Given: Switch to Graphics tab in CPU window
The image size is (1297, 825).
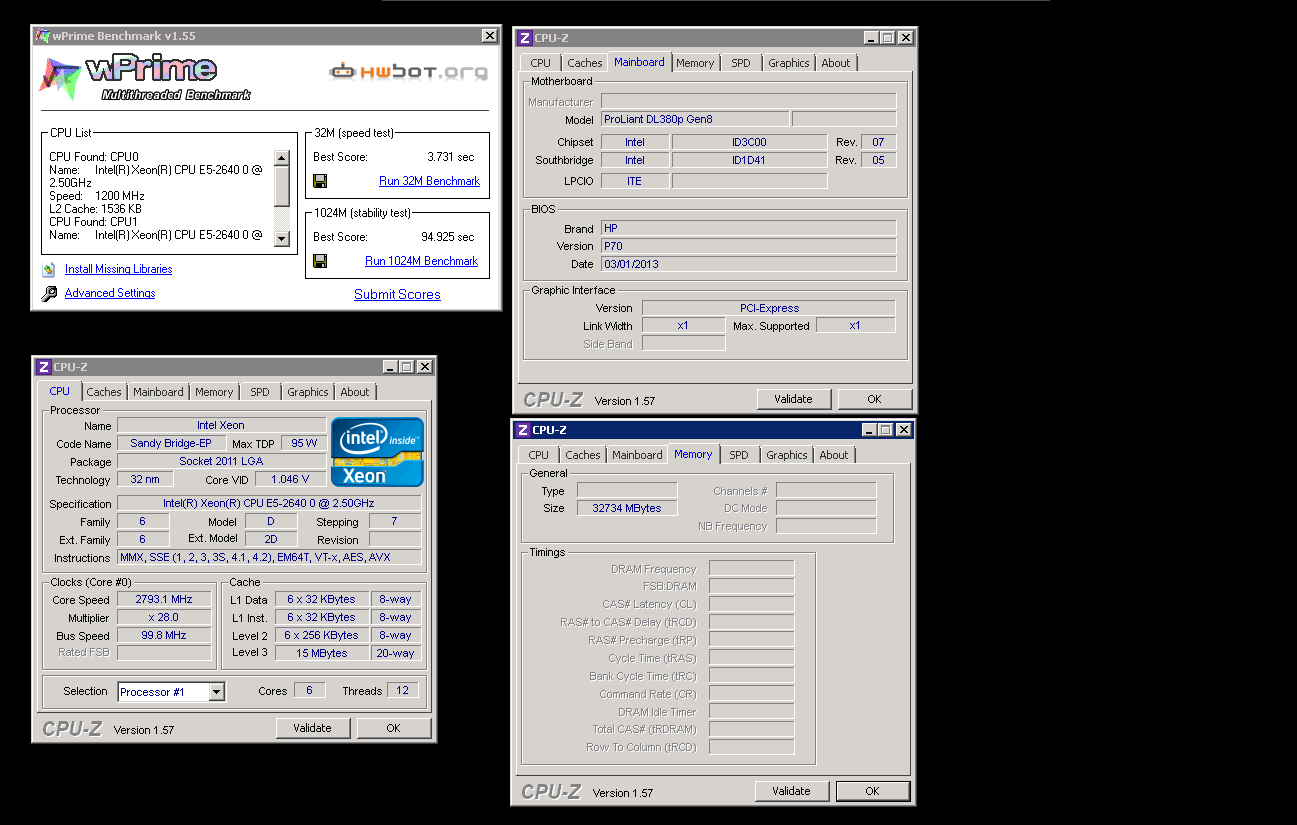Looking at the screenshot, I should [x=308, y=392].
